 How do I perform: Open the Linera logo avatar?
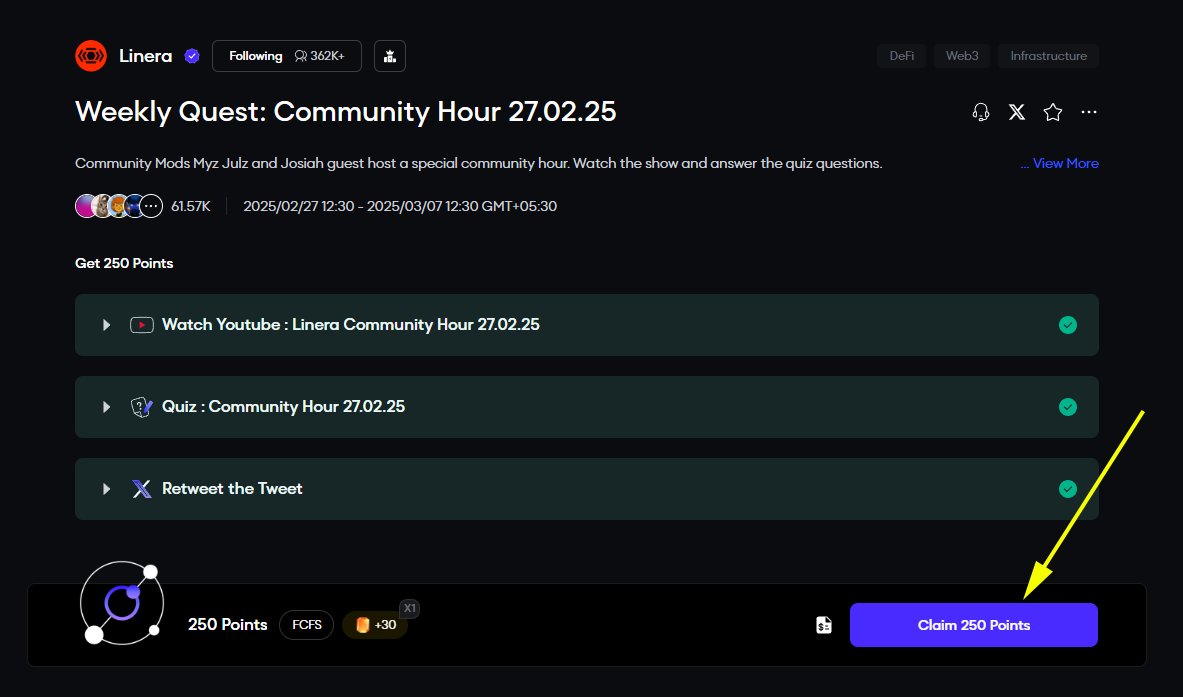tap(91, 56)
